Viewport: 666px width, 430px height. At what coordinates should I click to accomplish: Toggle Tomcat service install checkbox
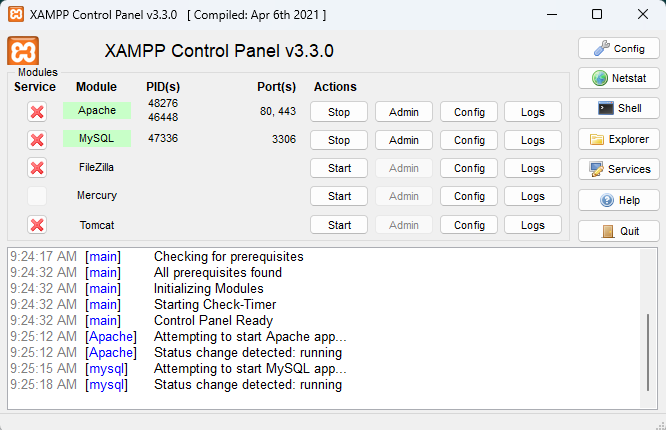click(37, 225)
